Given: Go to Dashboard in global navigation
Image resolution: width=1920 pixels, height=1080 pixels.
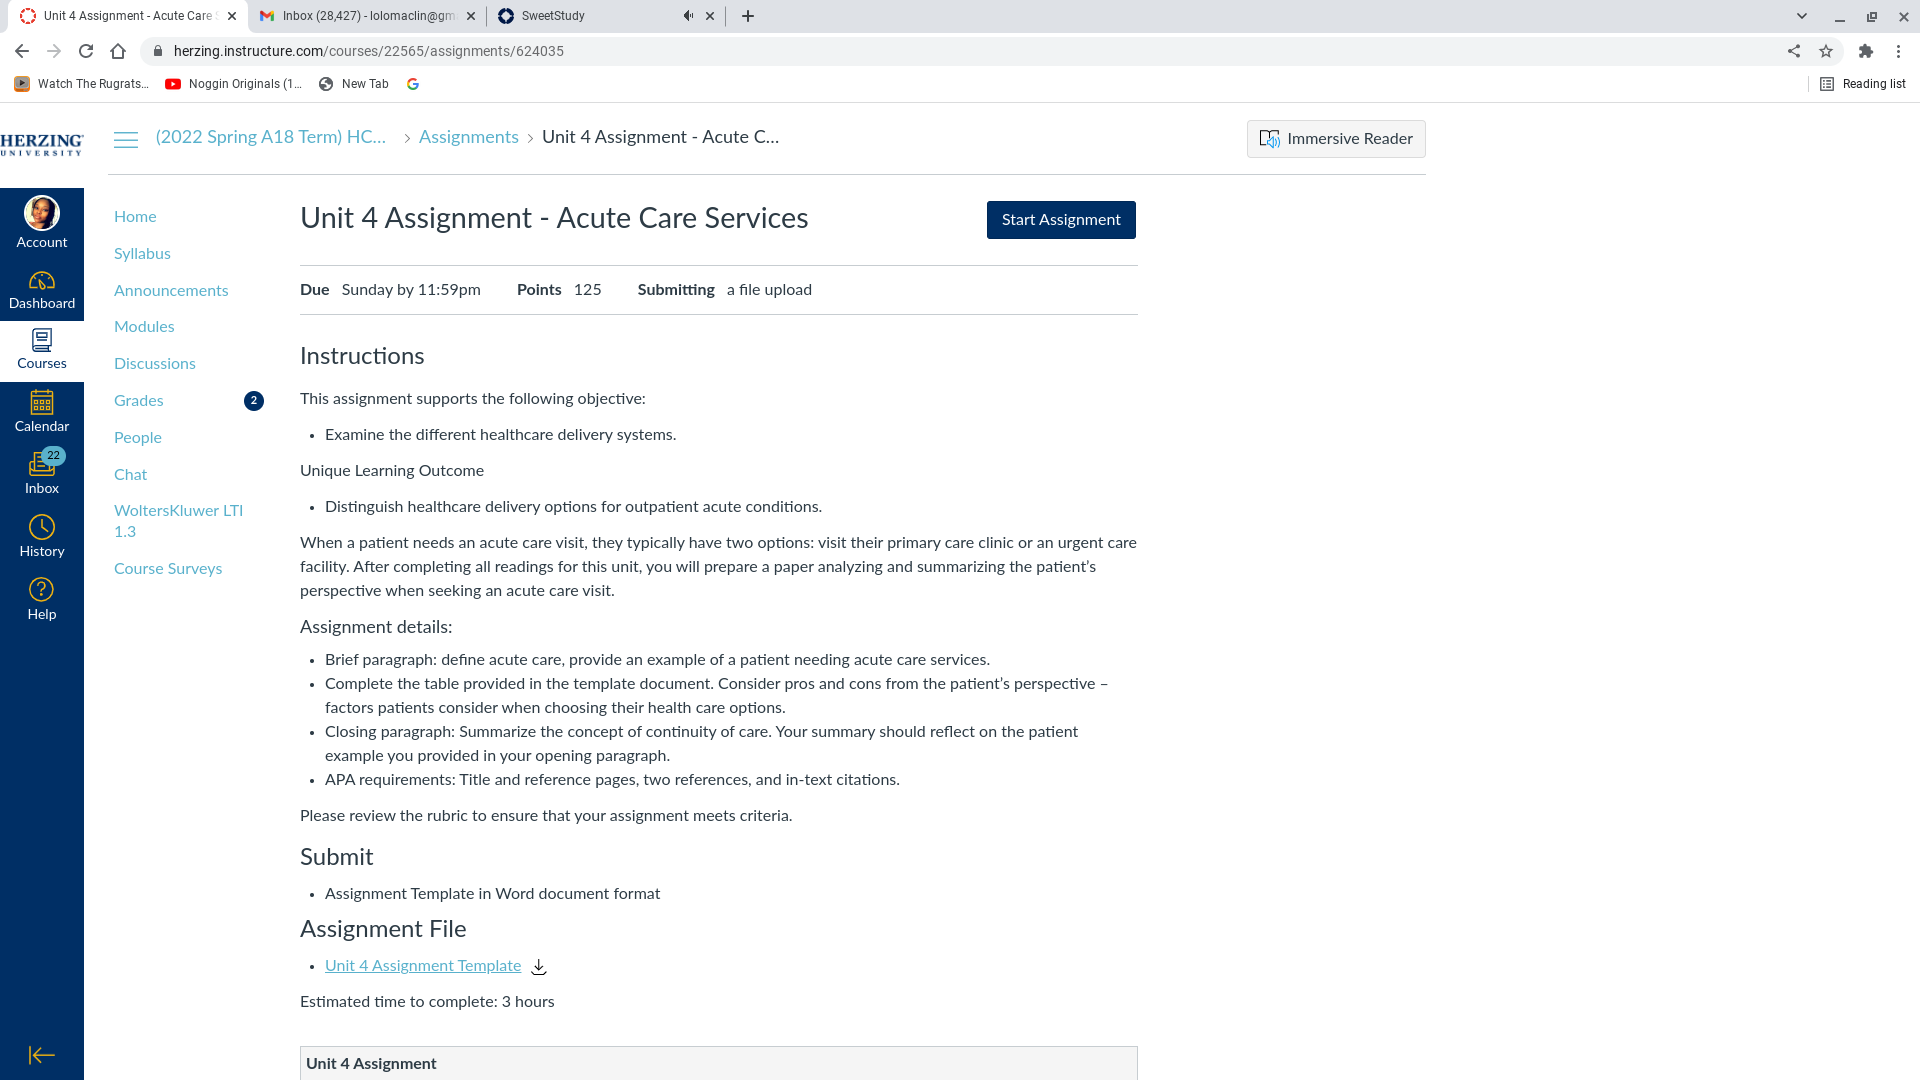Looking at the screenshot, I should (42, 291).
